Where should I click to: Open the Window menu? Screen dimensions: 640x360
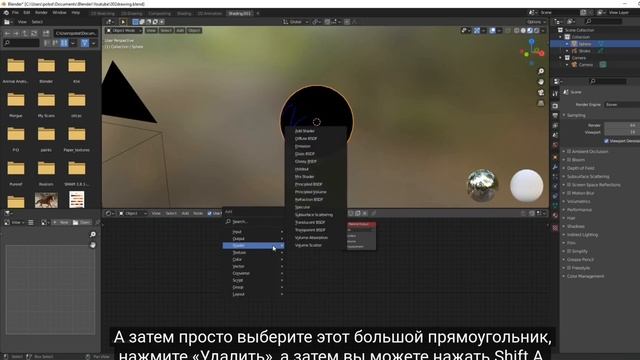click(x=59, y=13)
